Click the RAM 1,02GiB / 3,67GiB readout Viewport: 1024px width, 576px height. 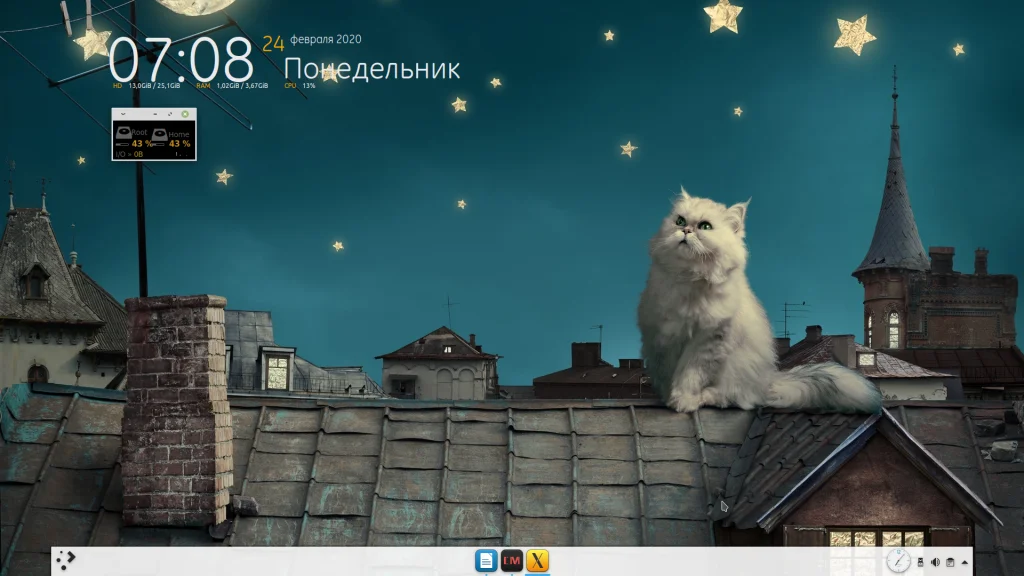(x=232, y=86)
